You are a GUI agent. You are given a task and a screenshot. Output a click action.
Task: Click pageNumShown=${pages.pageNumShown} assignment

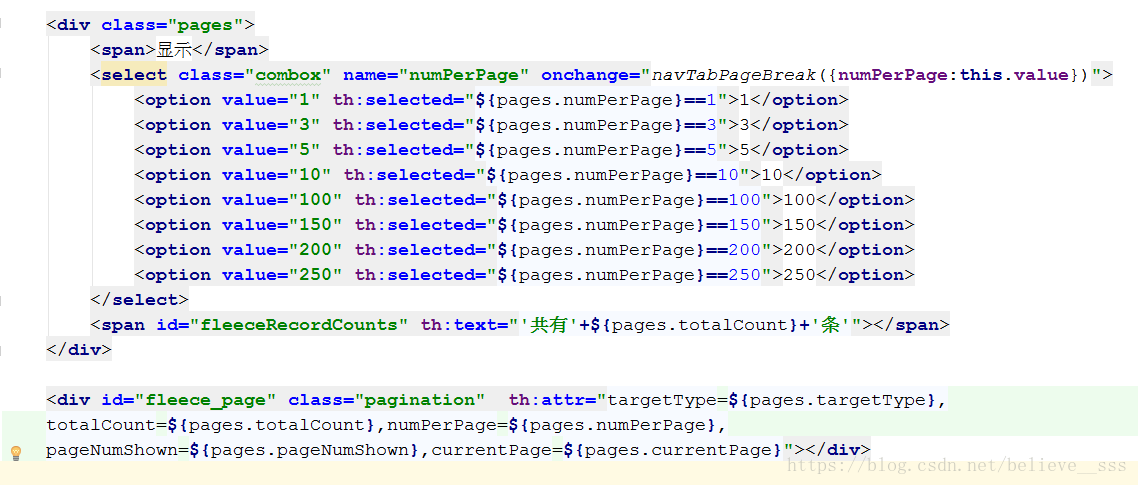point(234,450)
